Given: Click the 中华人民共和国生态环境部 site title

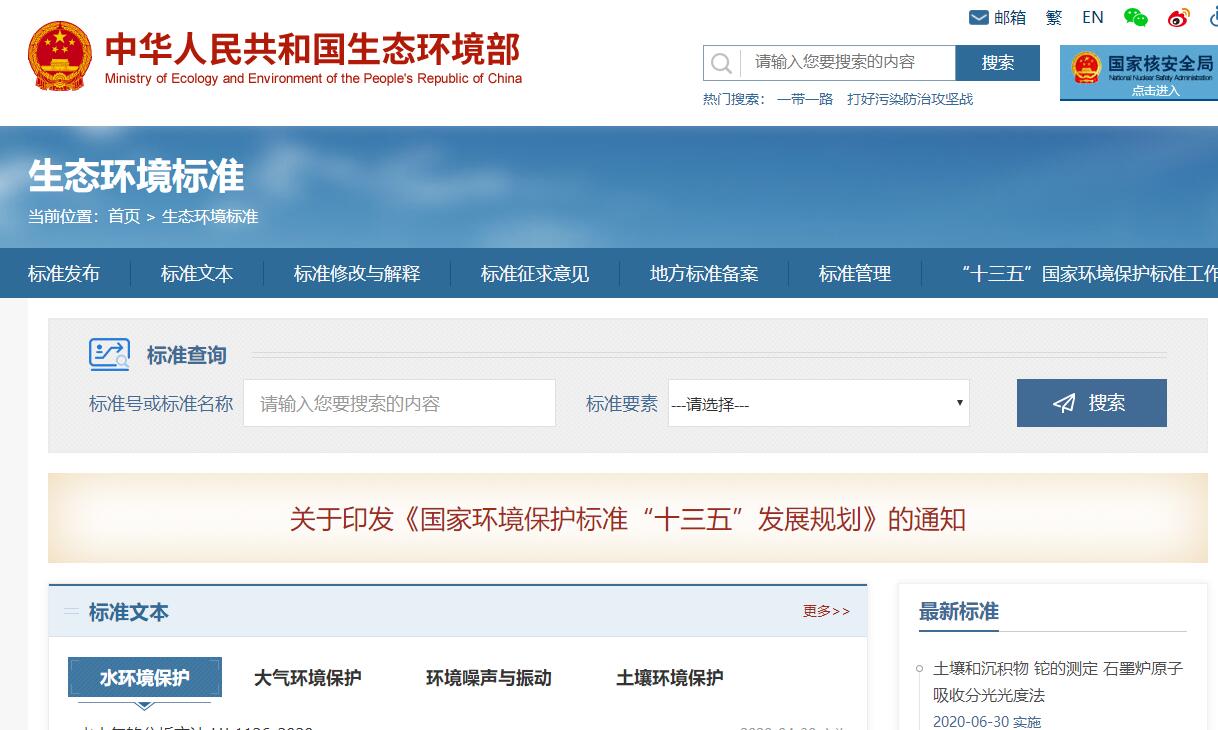Looking at the screenshot, I should [313, 48].
